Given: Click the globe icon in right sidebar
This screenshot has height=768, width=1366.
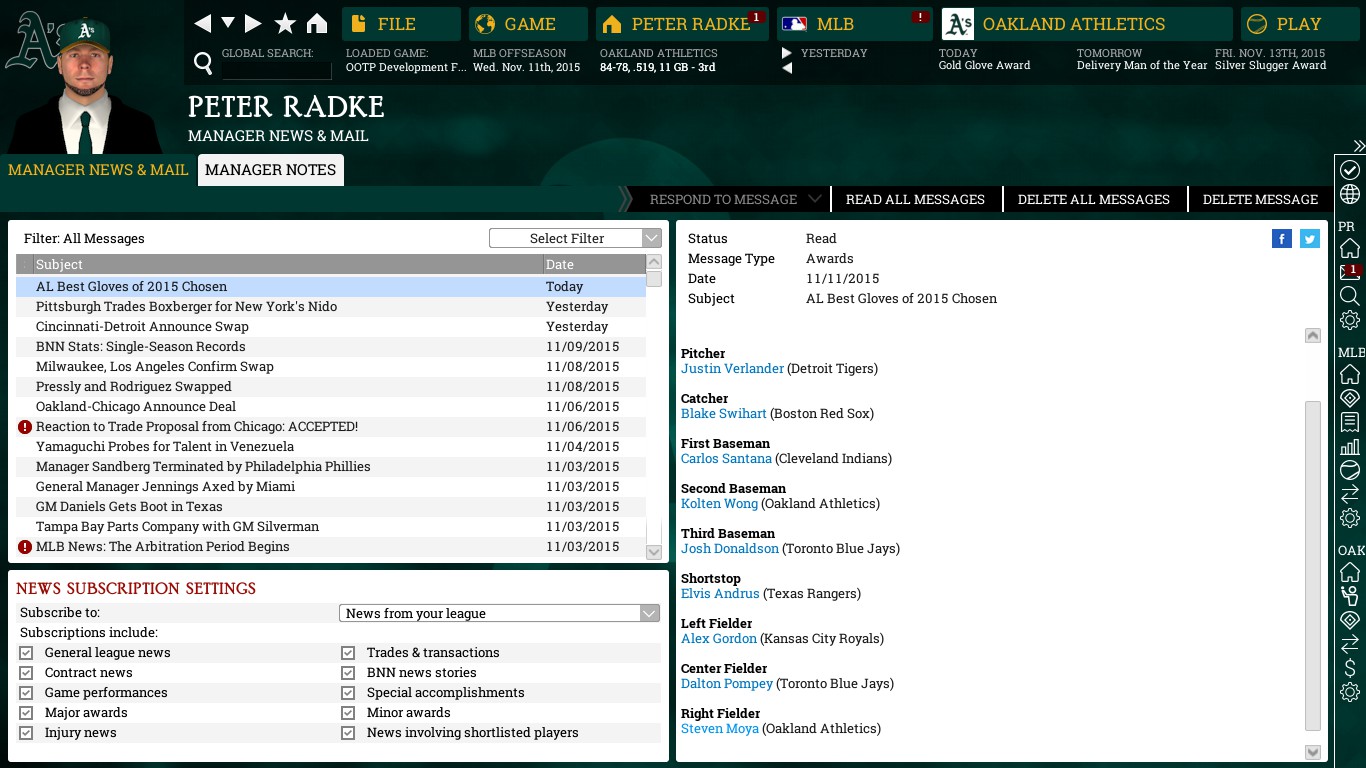Looking at the screenshot, I should point(1350,194).
